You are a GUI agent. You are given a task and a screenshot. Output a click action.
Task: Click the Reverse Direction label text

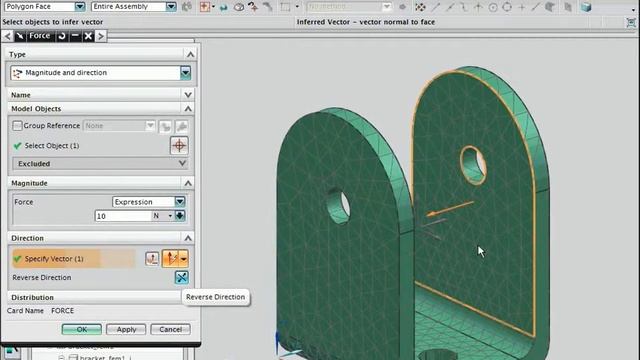42,278
